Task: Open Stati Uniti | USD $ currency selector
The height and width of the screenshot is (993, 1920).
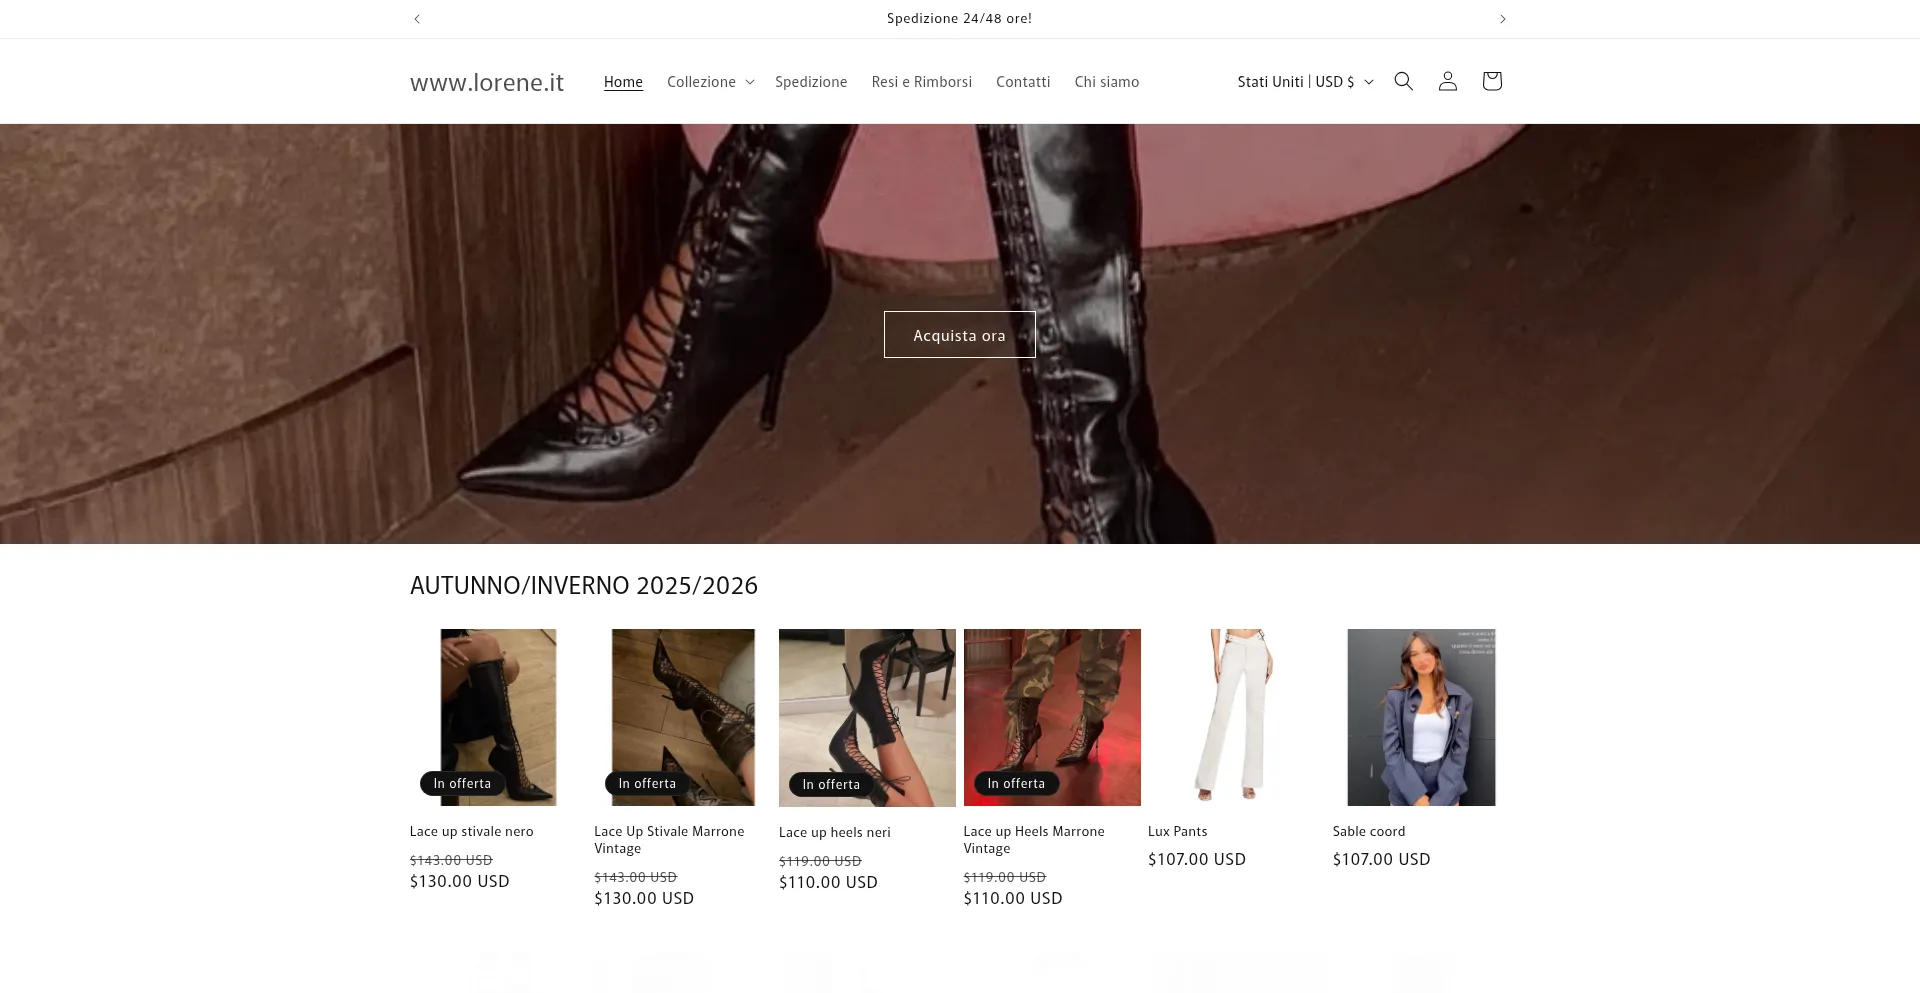Action: point(1305,82)
